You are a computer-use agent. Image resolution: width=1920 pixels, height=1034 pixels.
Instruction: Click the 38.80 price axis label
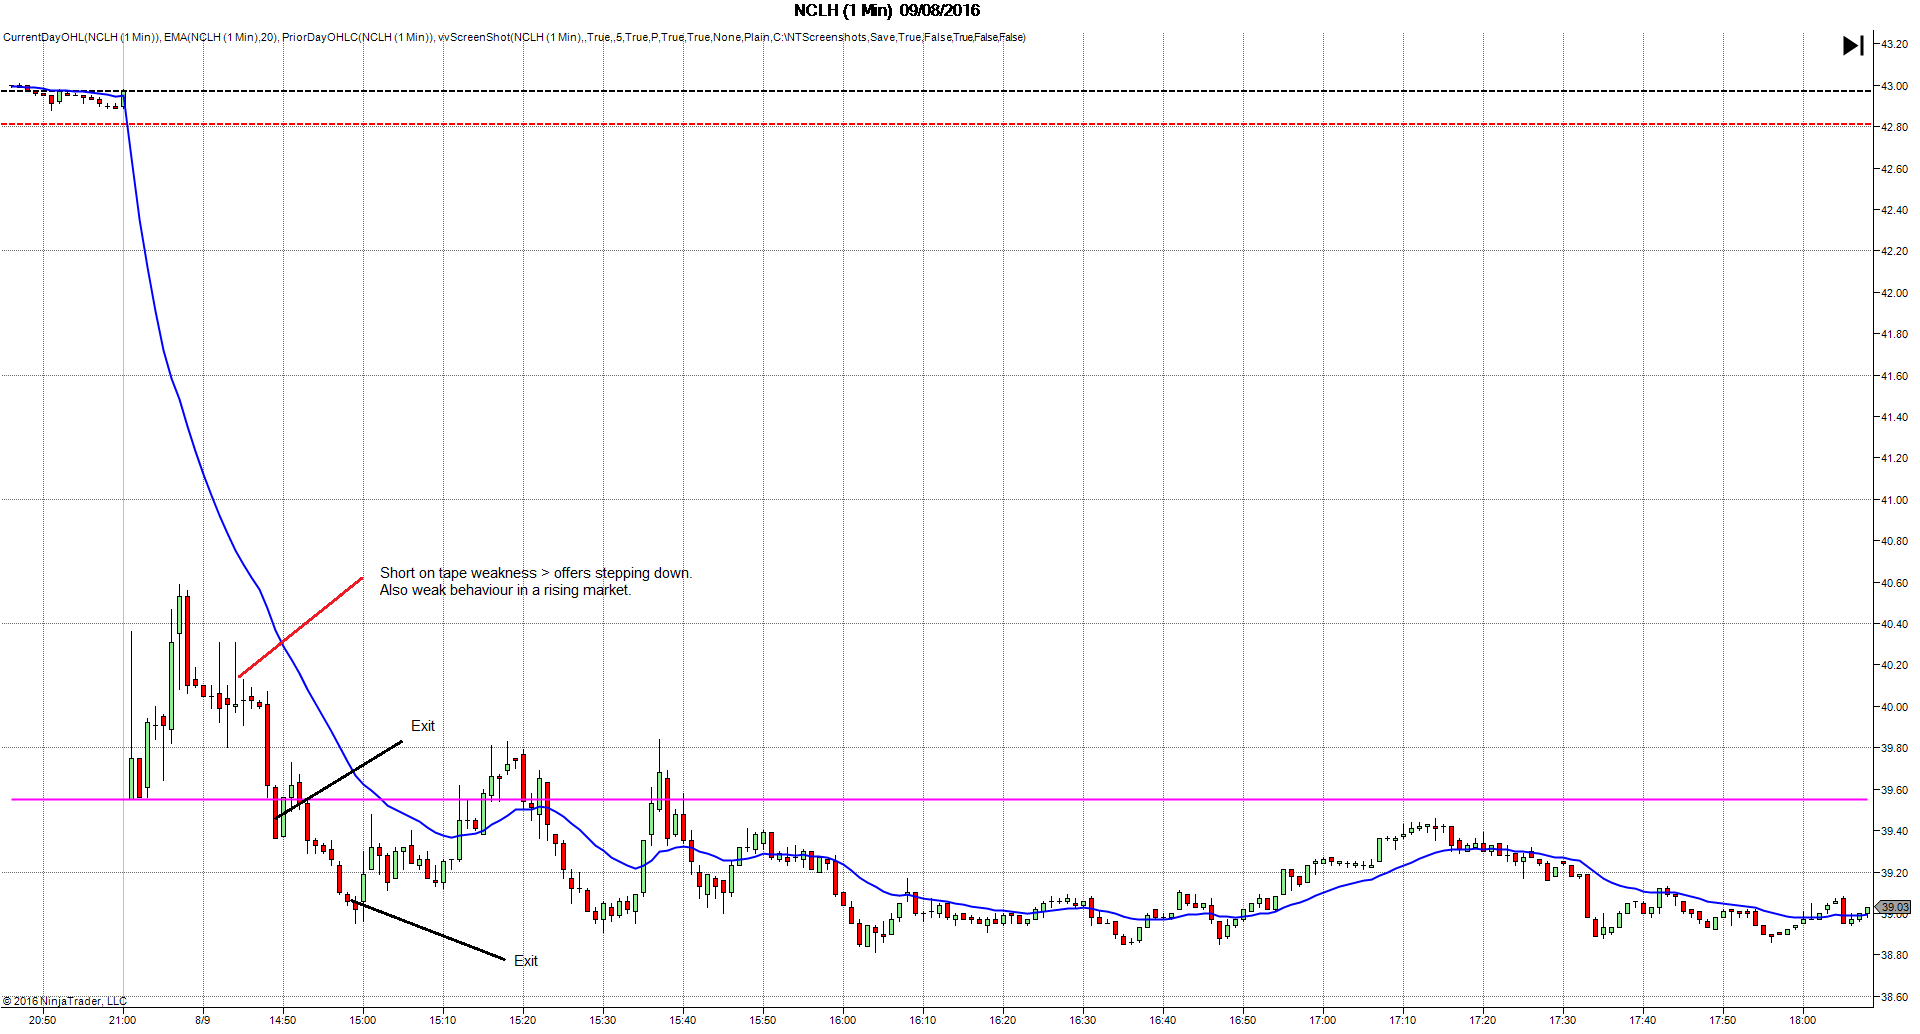pyautogui.click(x=1894, y=955)
